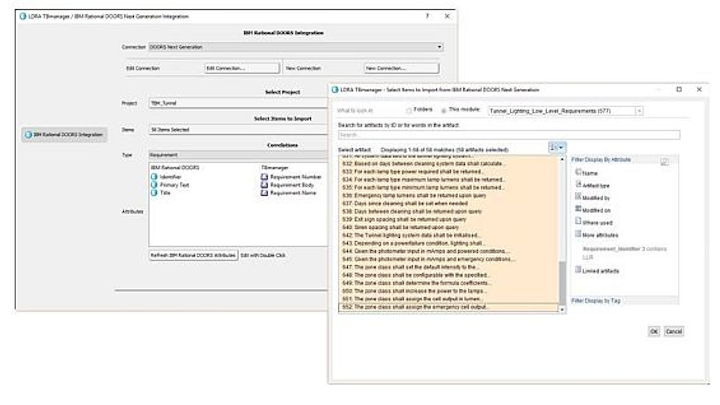Select artifact 535 minimum lamp lumens
Screen dimensions: 720x405
pyautogui.click(x=449, y=187)
